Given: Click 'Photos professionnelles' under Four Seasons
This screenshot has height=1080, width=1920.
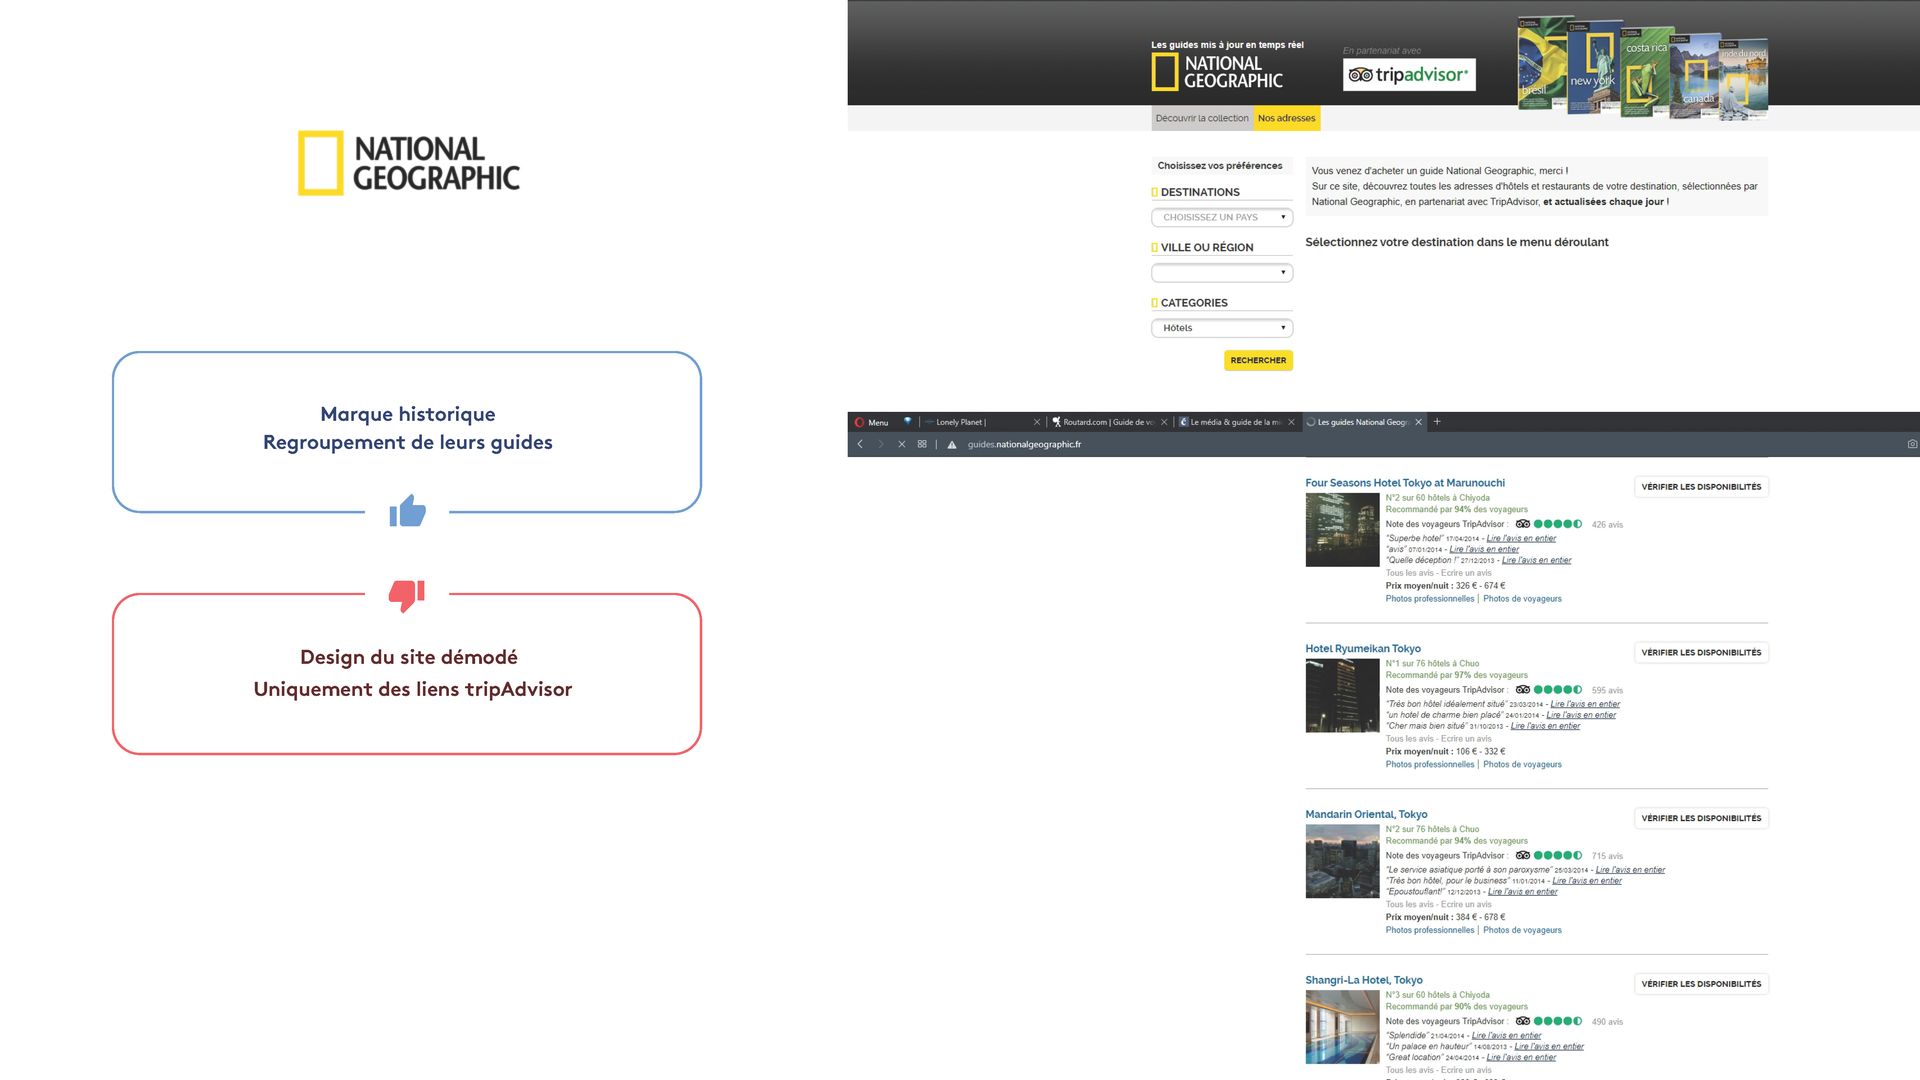Looking at the screenshot, I should pyautogui.click(x=1430, y=599).
